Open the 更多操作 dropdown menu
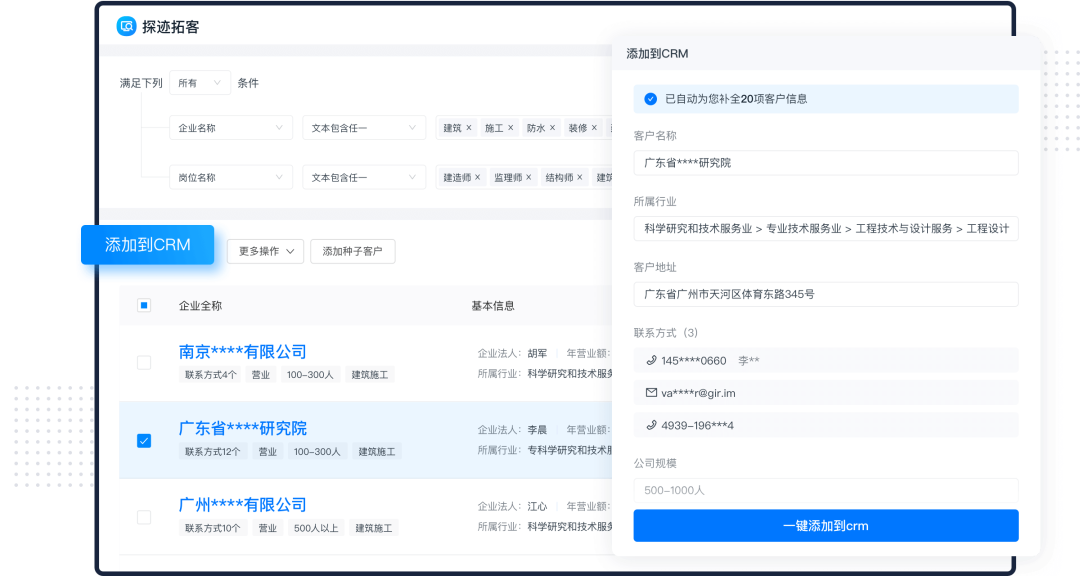The image size is (1080, 576). click(264, 251)
